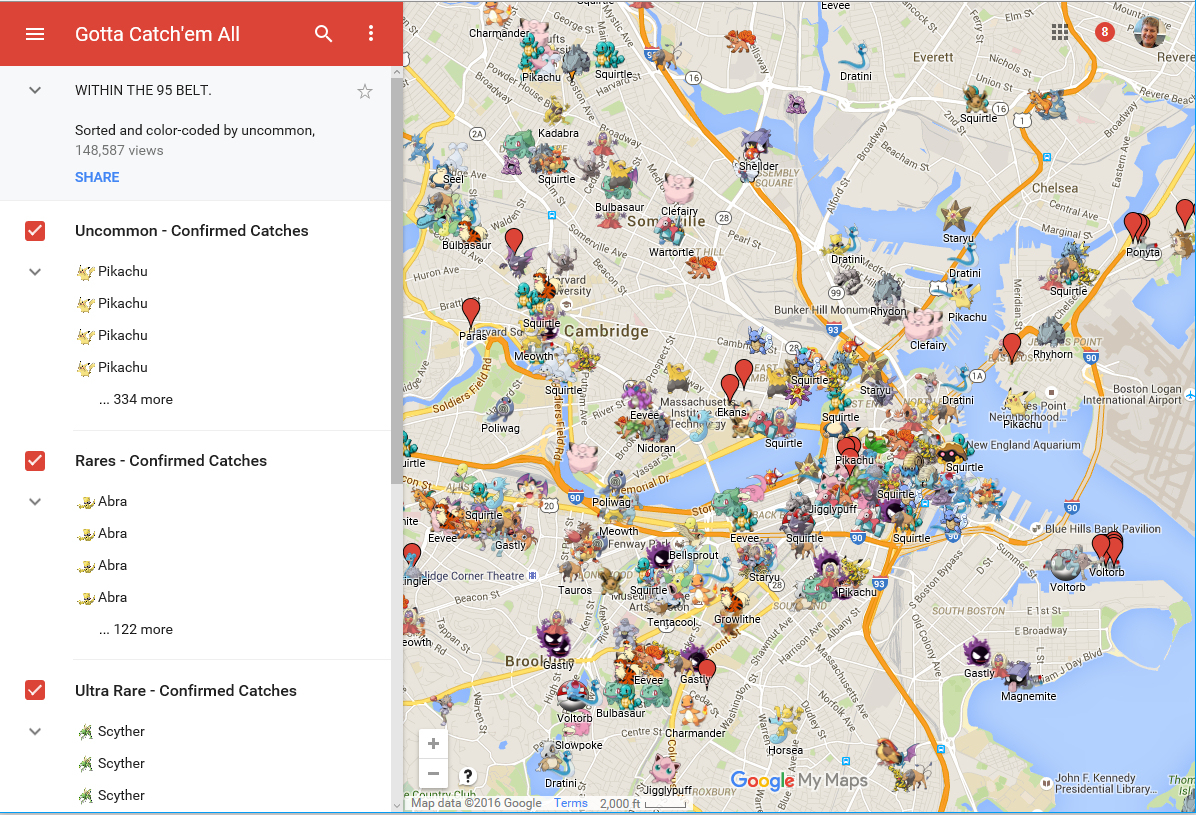
Task: Open the user account profile picture
Action: coord(1150,32)
